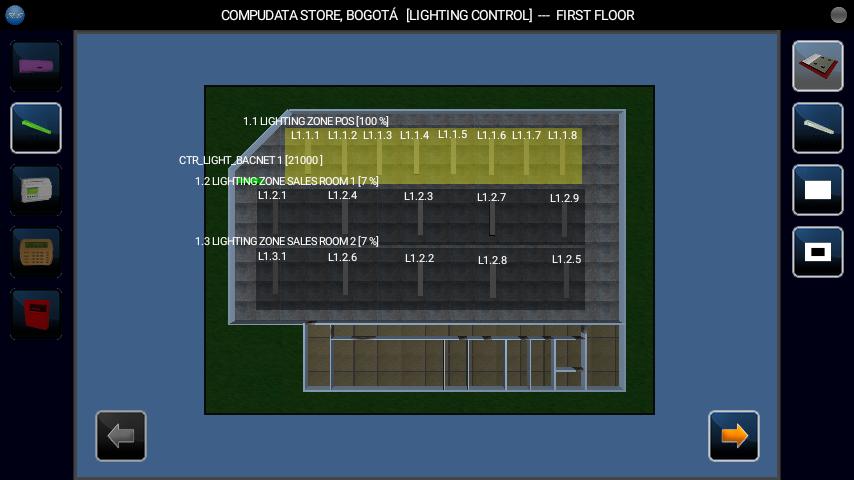Select light L1.1.2
The width and height of the screenshot is (854, 480).
click(343, 135)
